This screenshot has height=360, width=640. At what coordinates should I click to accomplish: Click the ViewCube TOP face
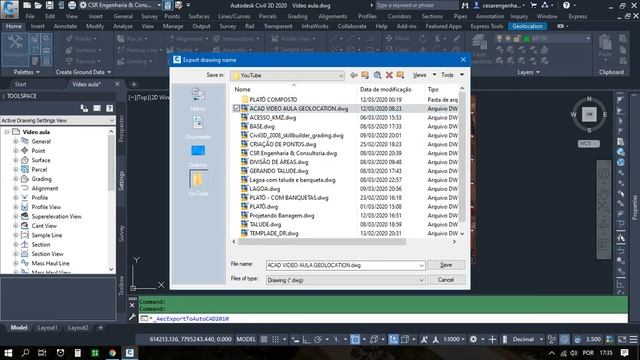pyautogui.click(x=589, y=115)
